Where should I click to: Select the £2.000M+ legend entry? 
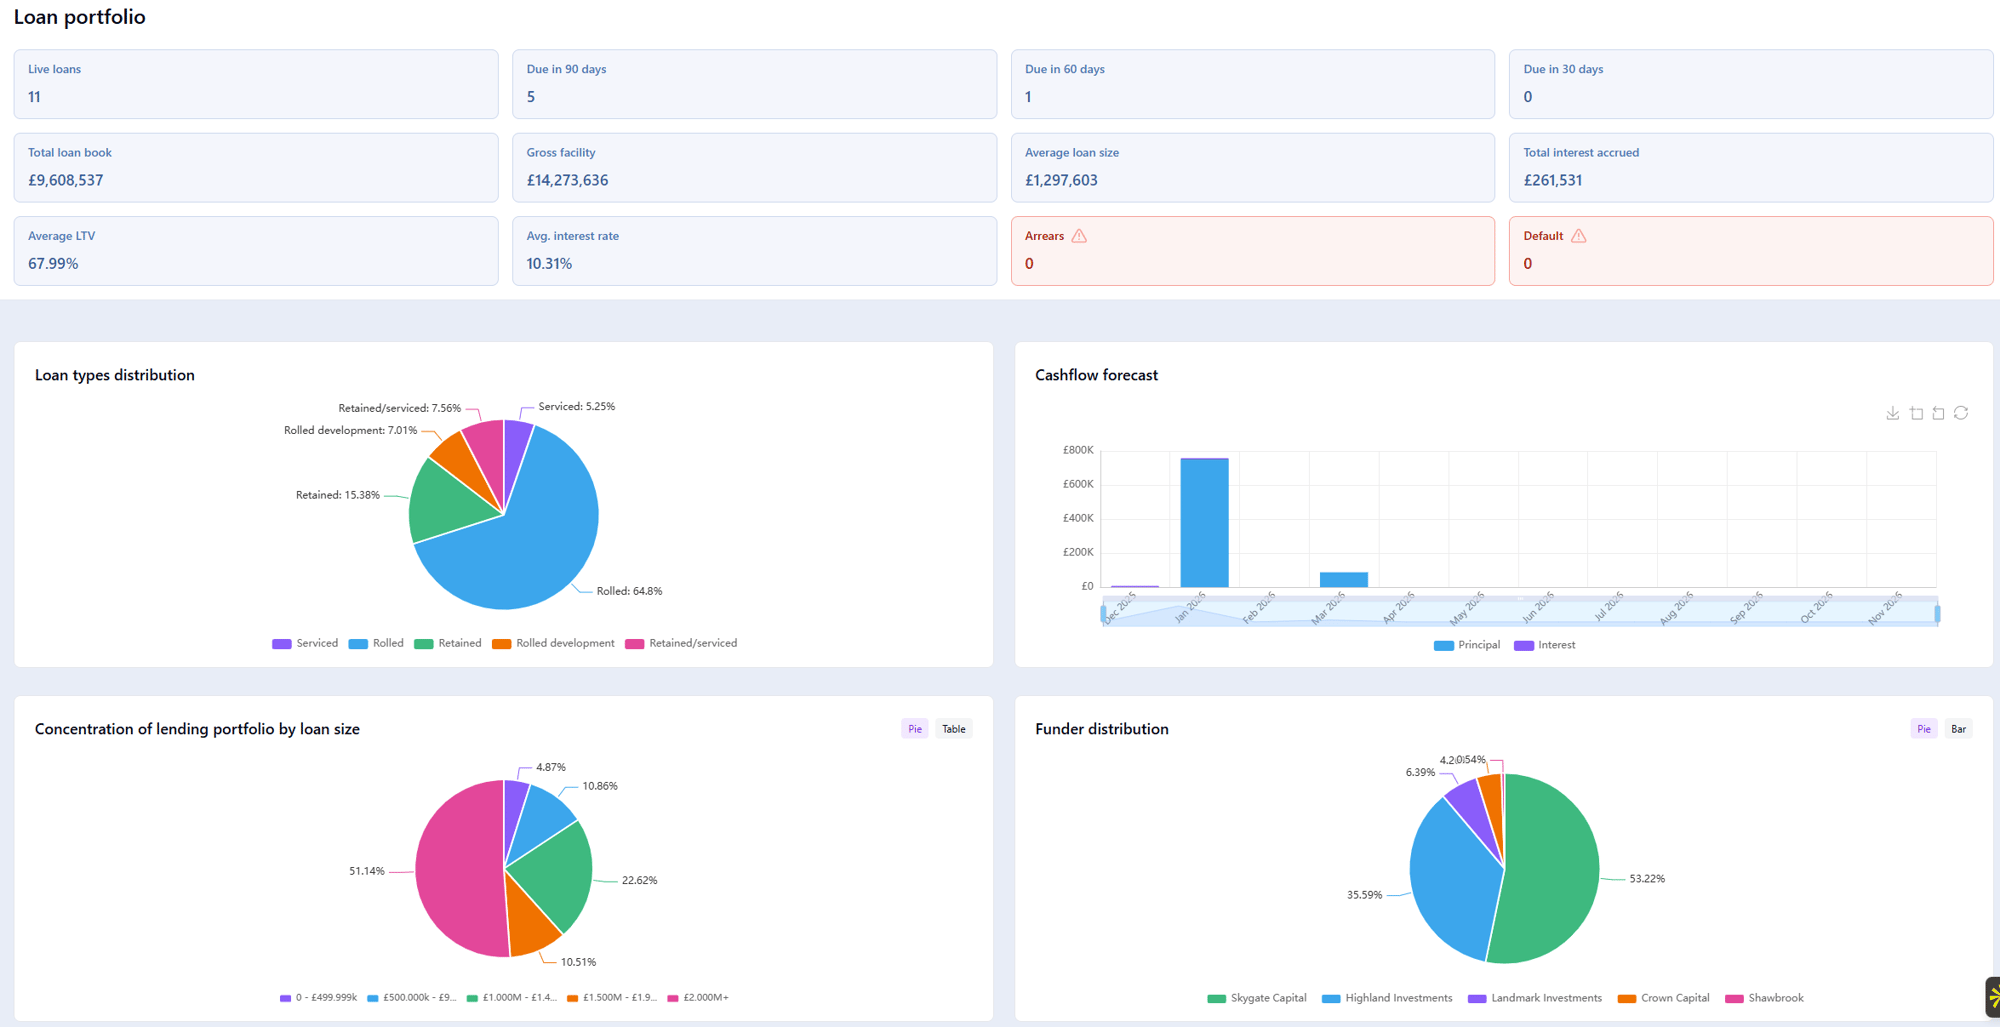click(700, 997)
